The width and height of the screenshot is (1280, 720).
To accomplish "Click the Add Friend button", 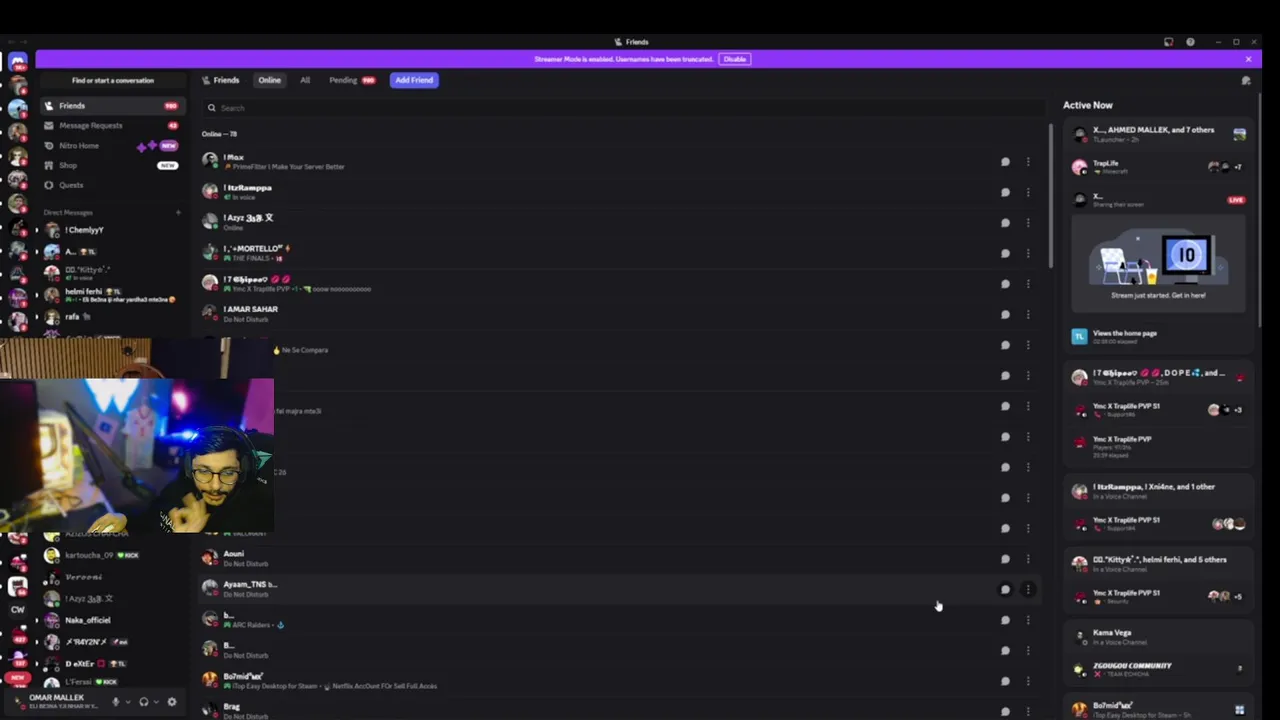I will coord(414,80).
